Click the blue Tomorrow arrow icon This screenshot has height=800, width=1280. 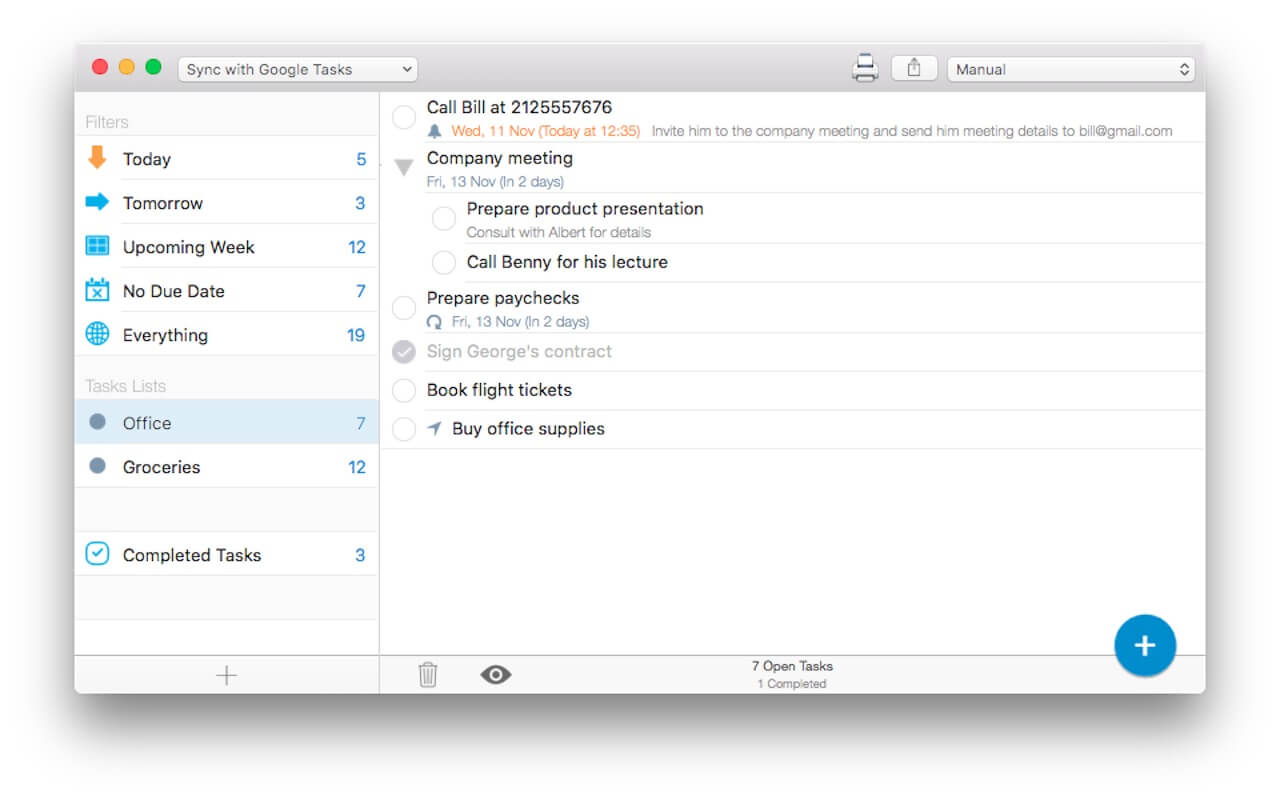tap(97, 202)
